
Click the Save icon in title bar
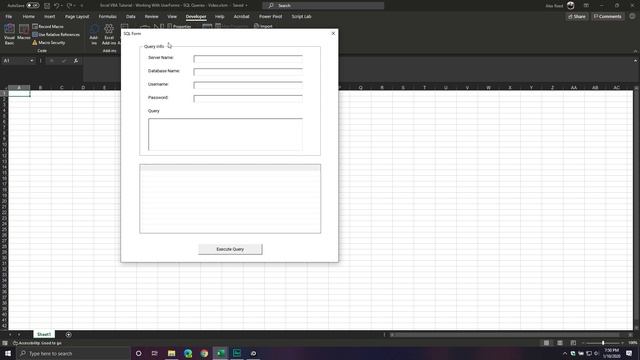point(47,5)
